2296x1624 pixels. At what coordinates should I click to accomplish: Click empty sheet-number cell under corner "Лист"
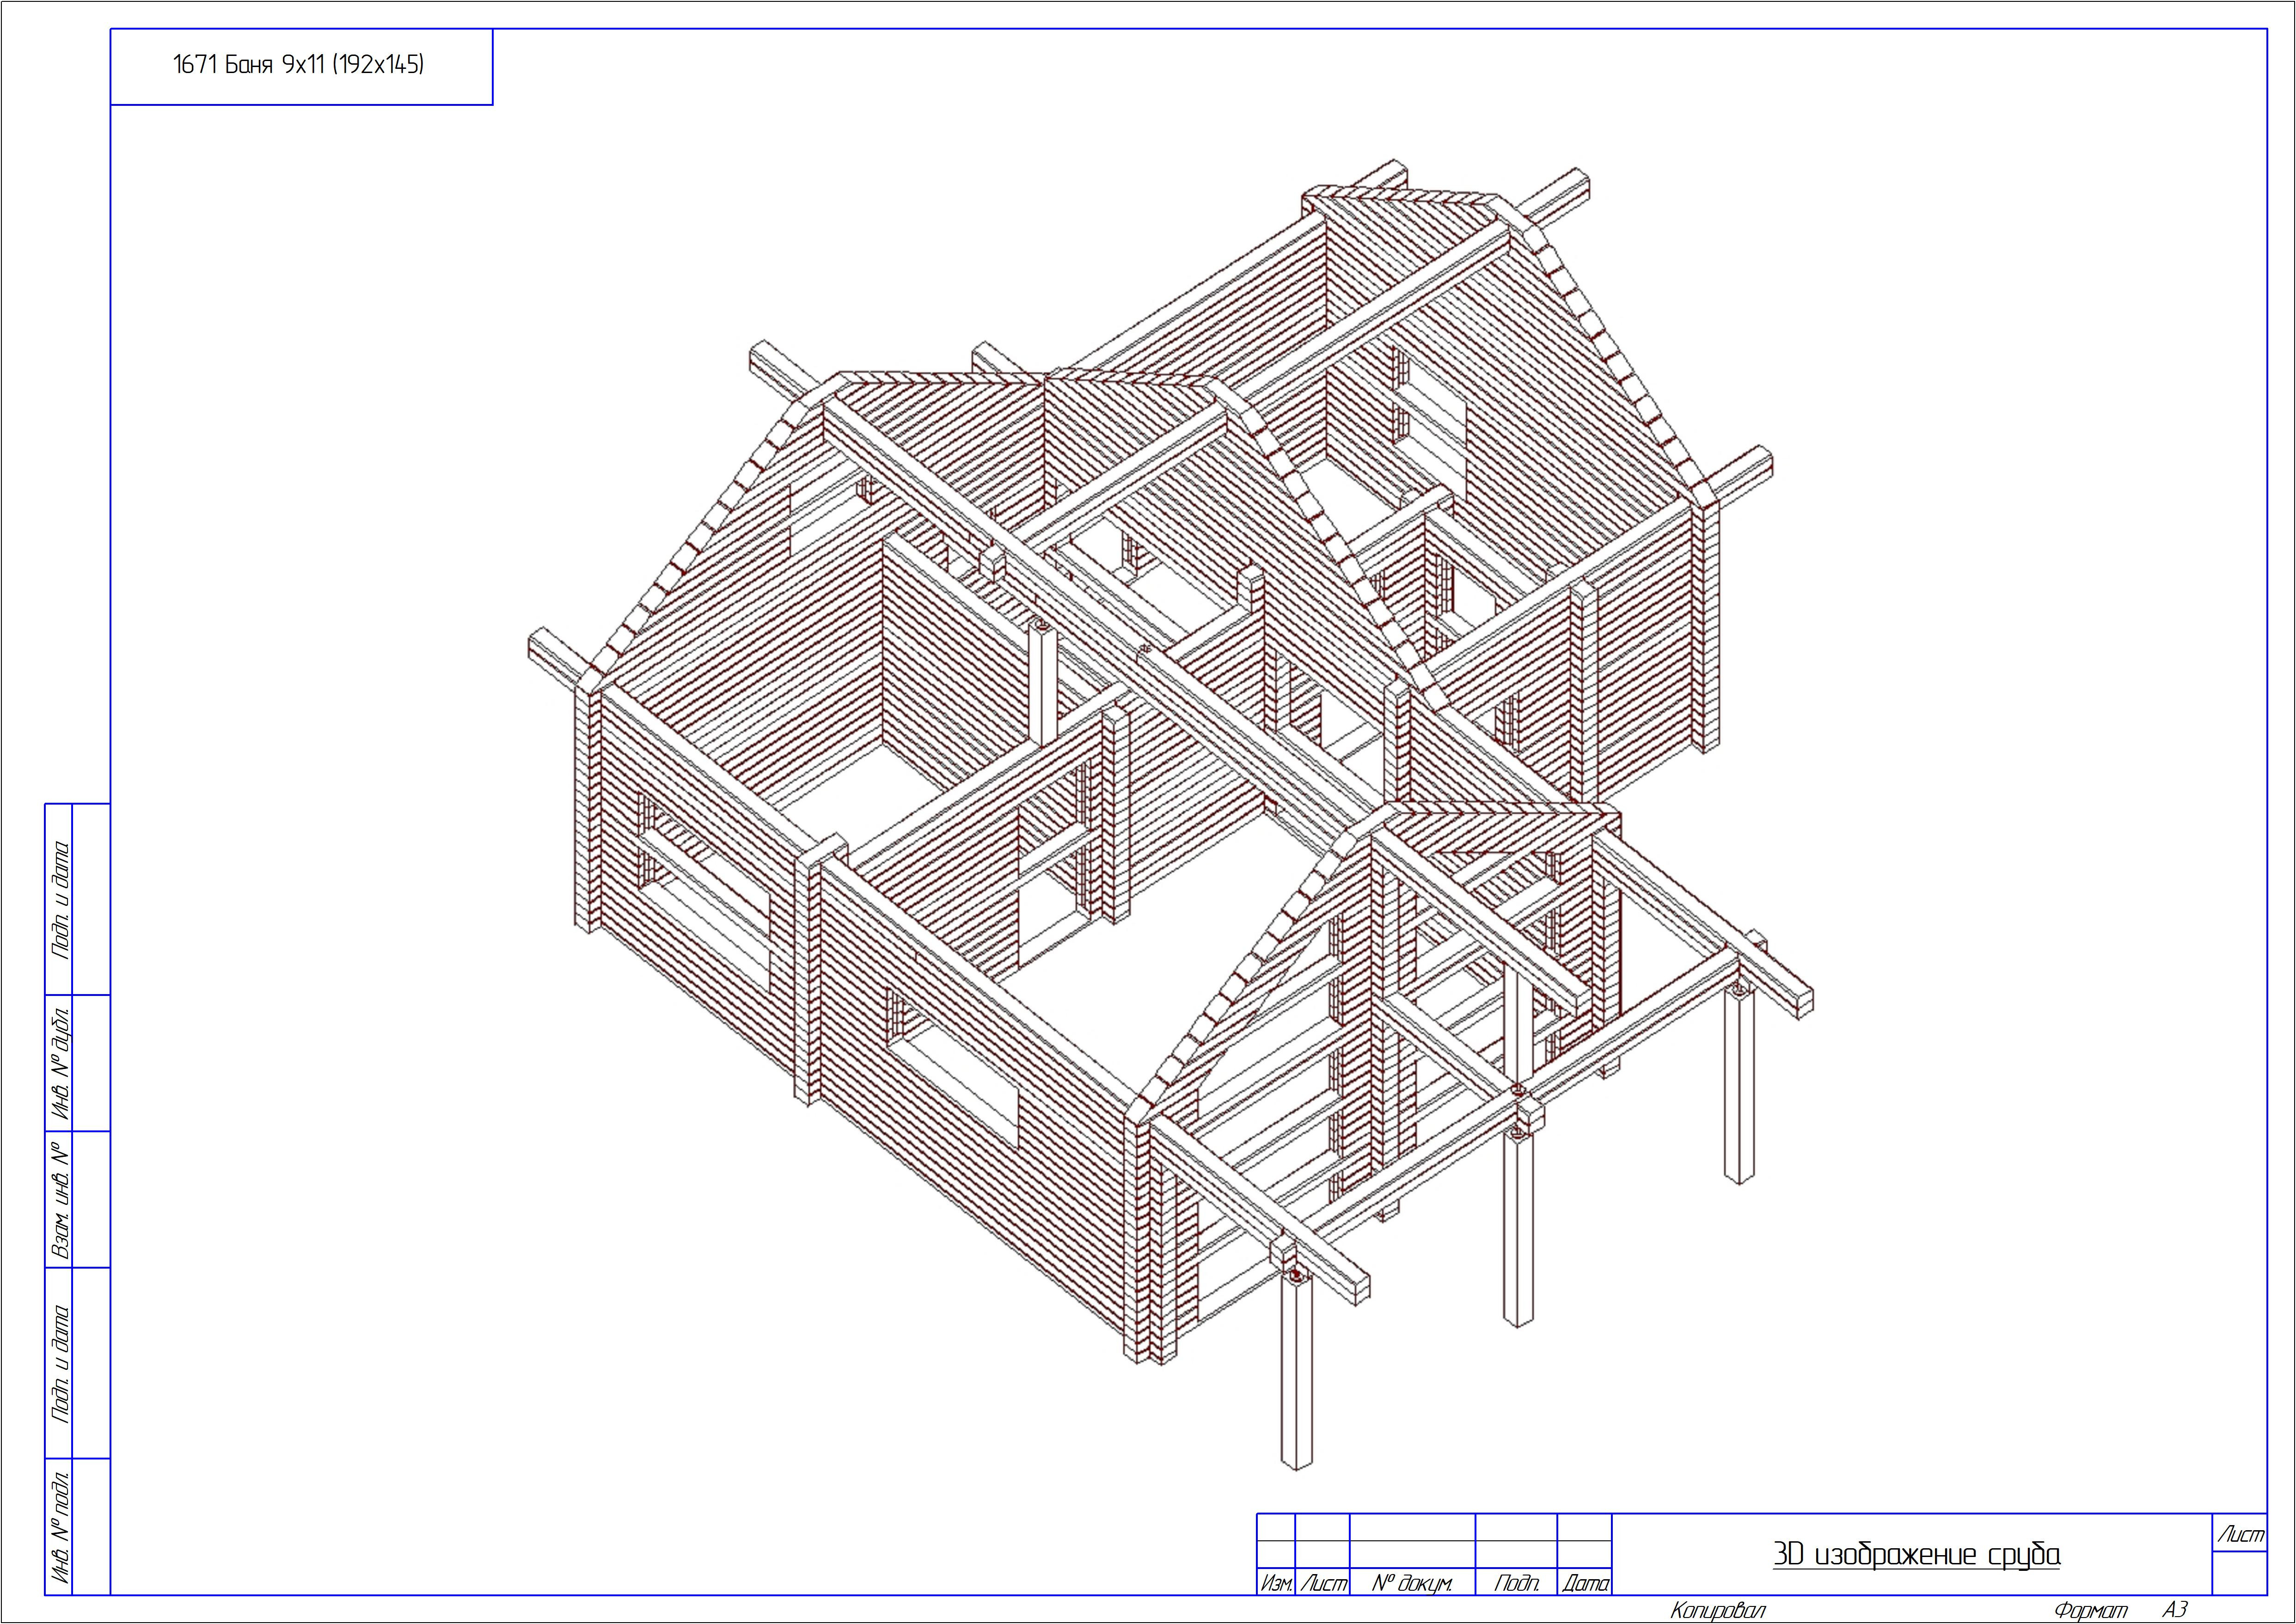click(2239, 1573)
